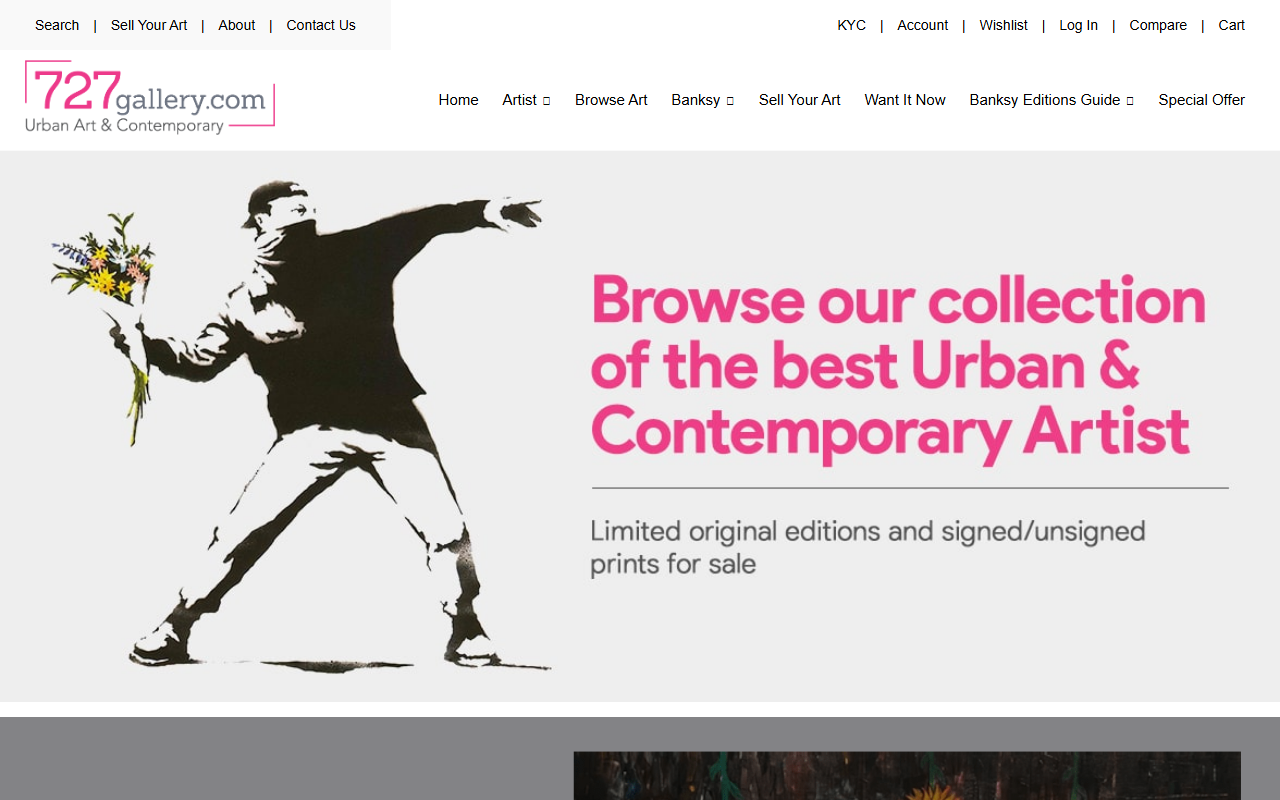
Task: Open the KYC link
Action: pos(852,25)
